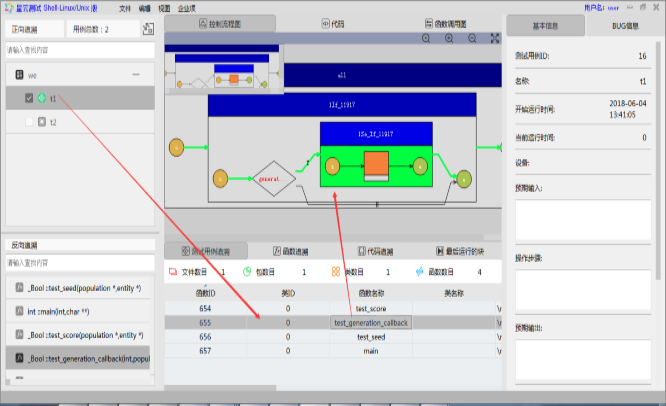Select the 'test_generation_callback' table cell
Viewport: 666px width, 406px height.
(371, 323)
